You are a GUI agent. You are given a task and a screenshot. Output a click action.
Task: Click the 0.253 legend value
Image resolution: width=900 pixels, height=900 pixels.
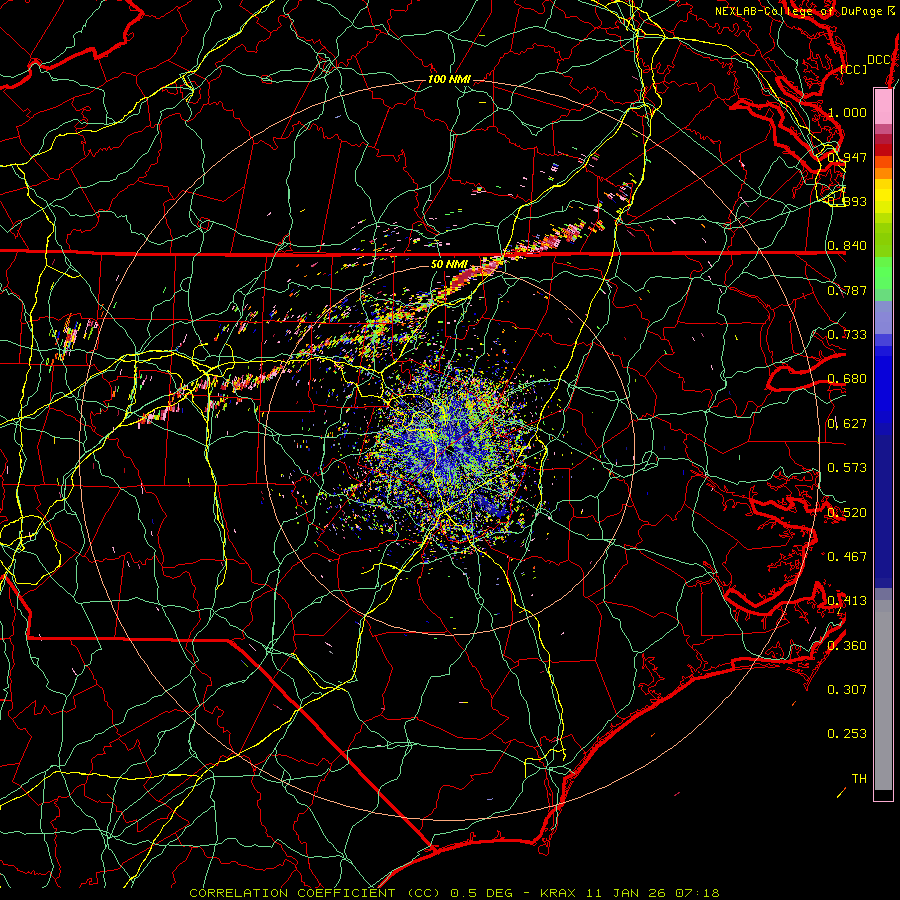click(847, 734)
